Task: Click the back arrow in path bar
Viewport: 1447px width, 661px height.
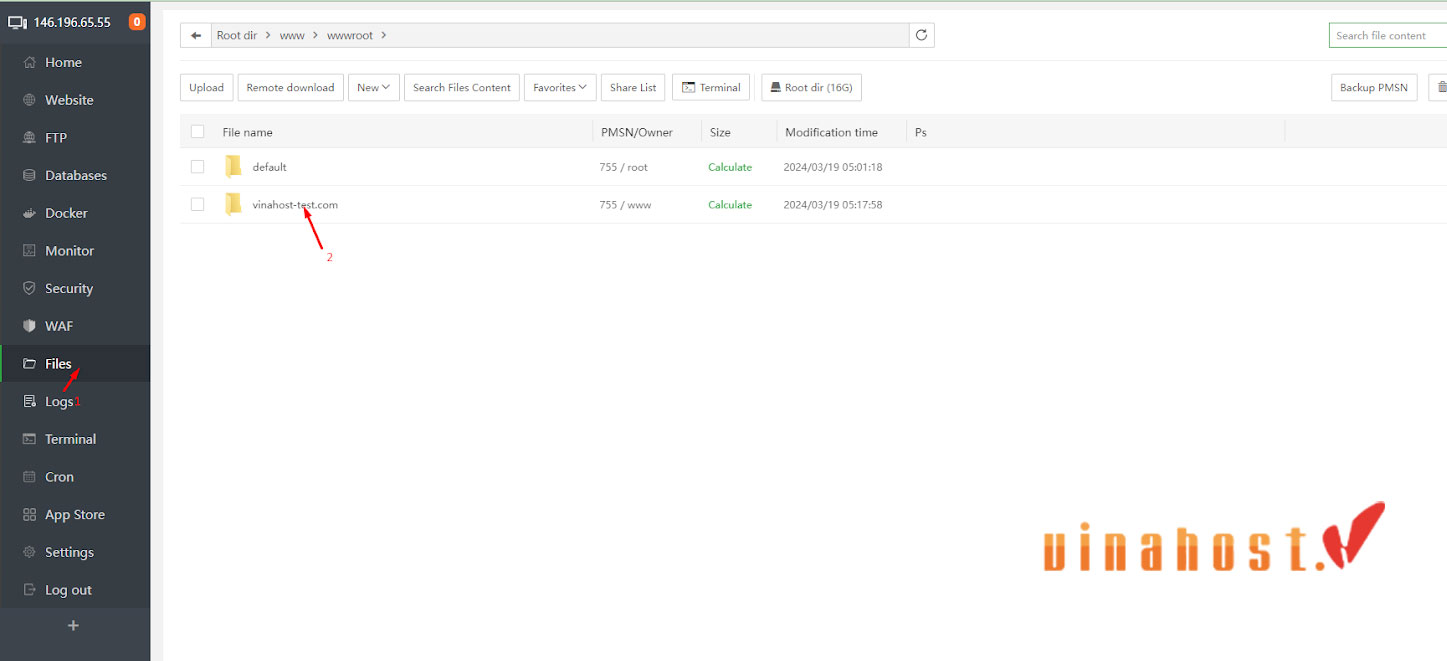Action: [196, 35]
